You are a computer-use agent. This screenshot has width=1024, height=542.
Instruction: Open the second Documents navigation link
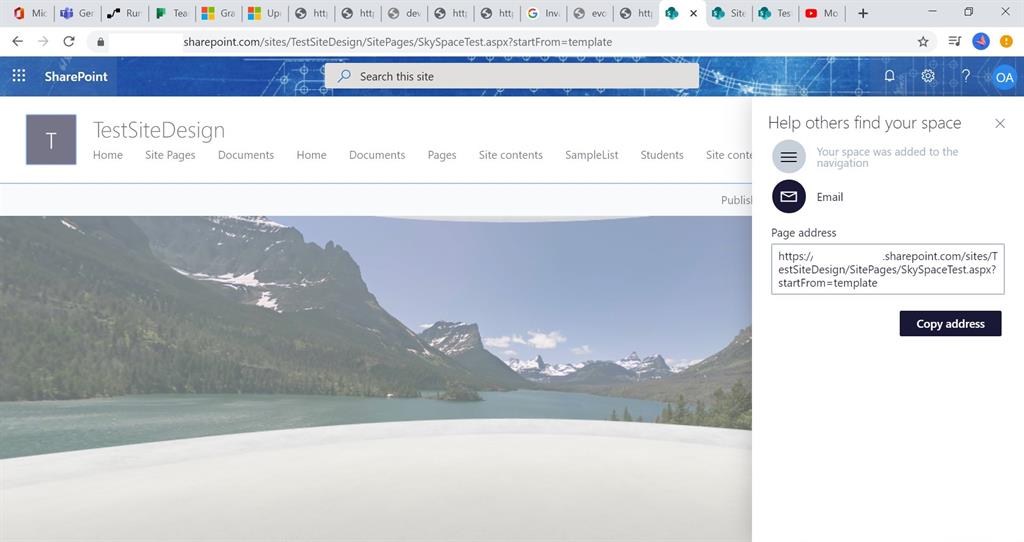pyautogui.click(x=377, y=155)
